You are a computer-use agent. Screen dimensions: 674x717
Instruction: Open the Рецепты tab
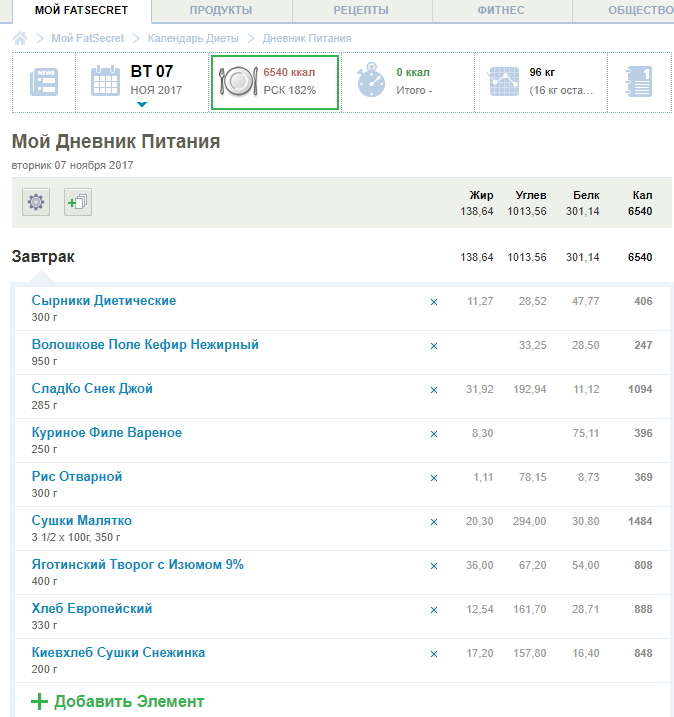coord(362,11)
